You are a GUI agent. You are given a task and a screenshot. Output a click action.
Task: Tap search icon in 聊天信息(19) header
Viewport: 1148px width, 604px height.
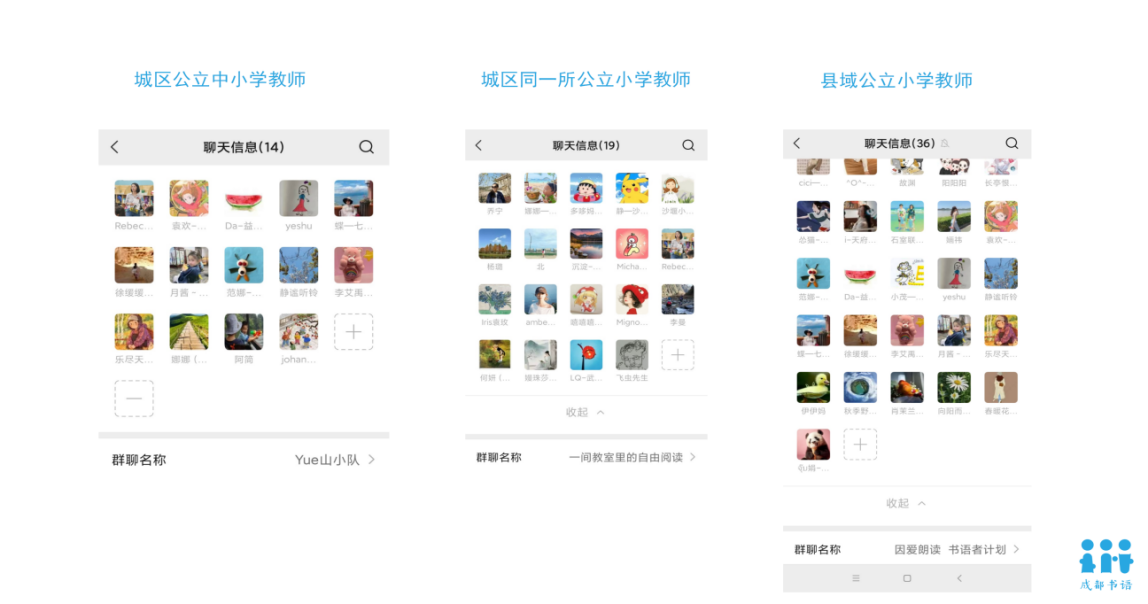pos(688,145)
